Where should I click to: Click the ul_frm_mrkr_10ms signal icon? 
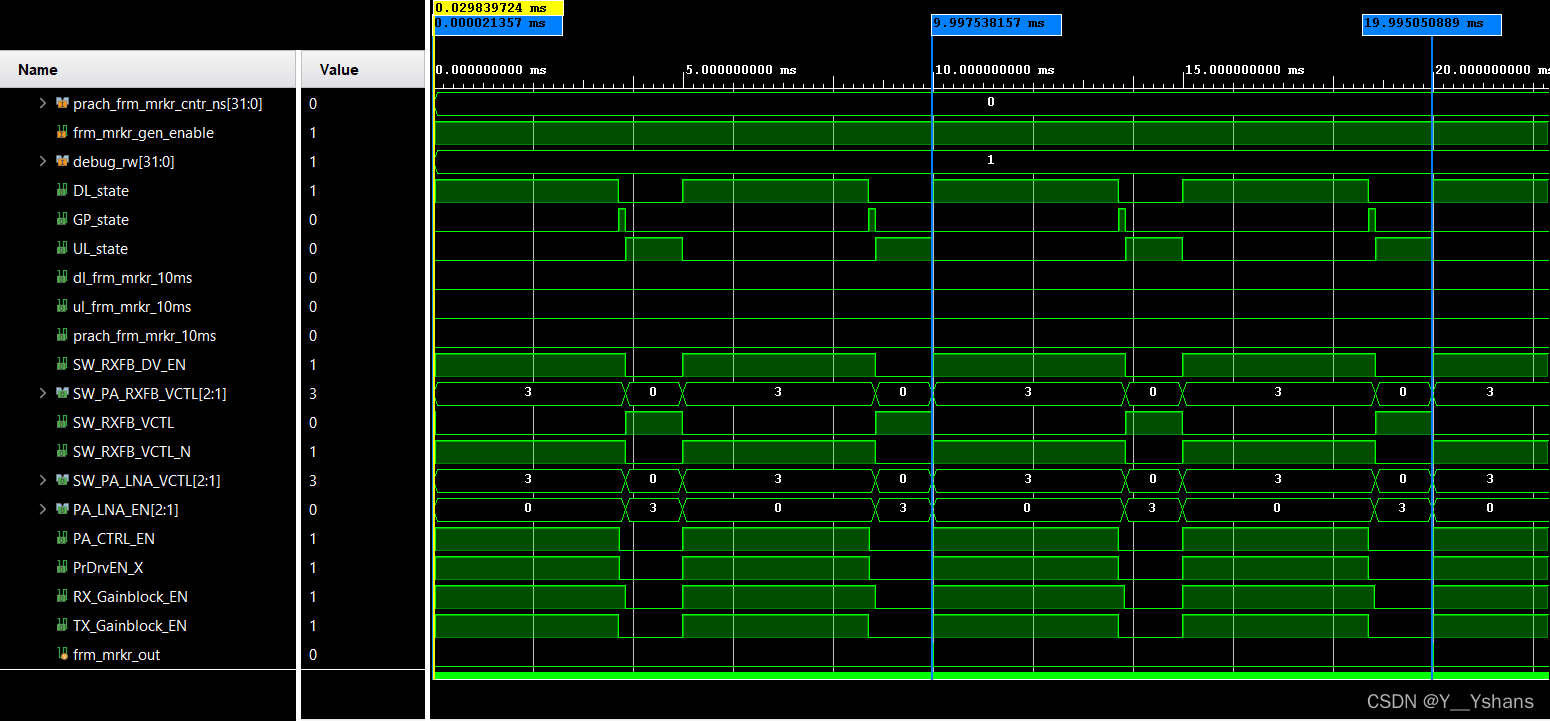(x=62, y=306)
